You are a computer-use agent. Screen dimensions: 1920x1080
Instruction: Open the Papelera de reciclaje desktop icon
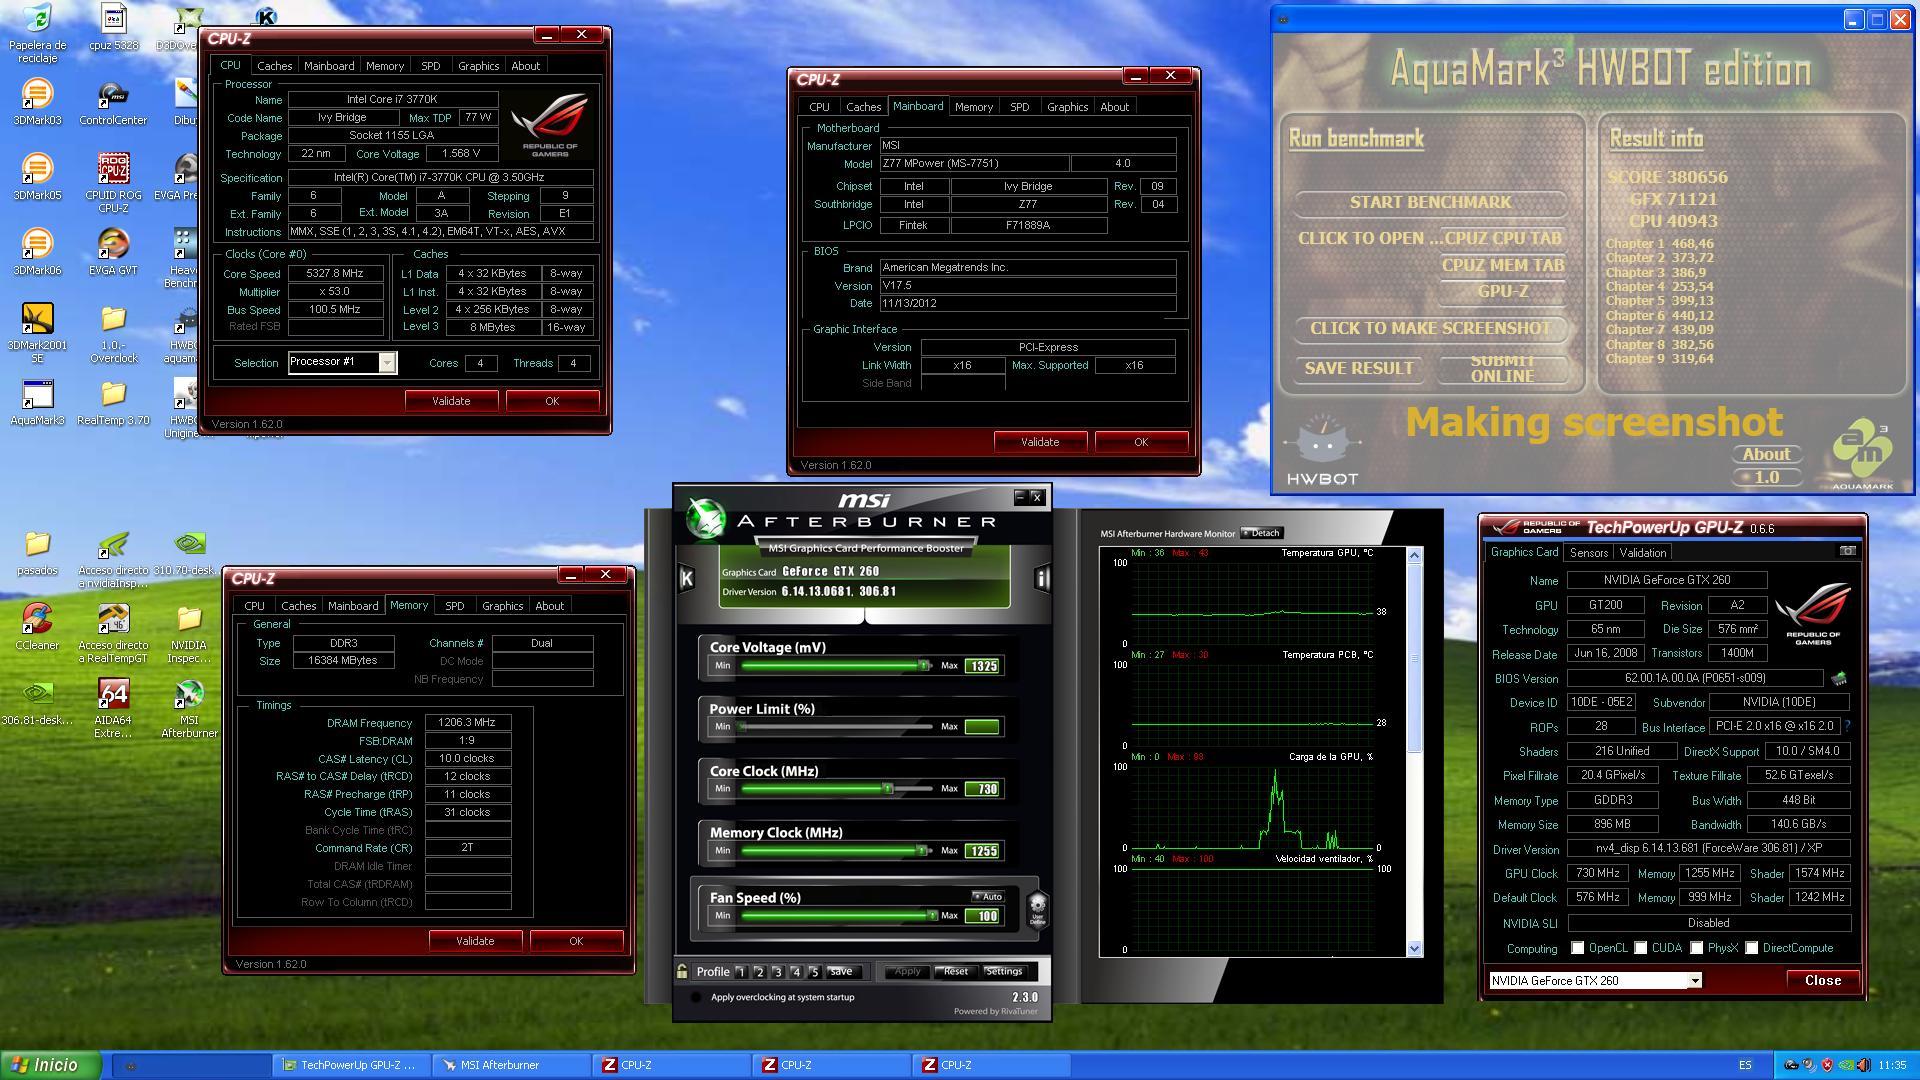(37, 32)
